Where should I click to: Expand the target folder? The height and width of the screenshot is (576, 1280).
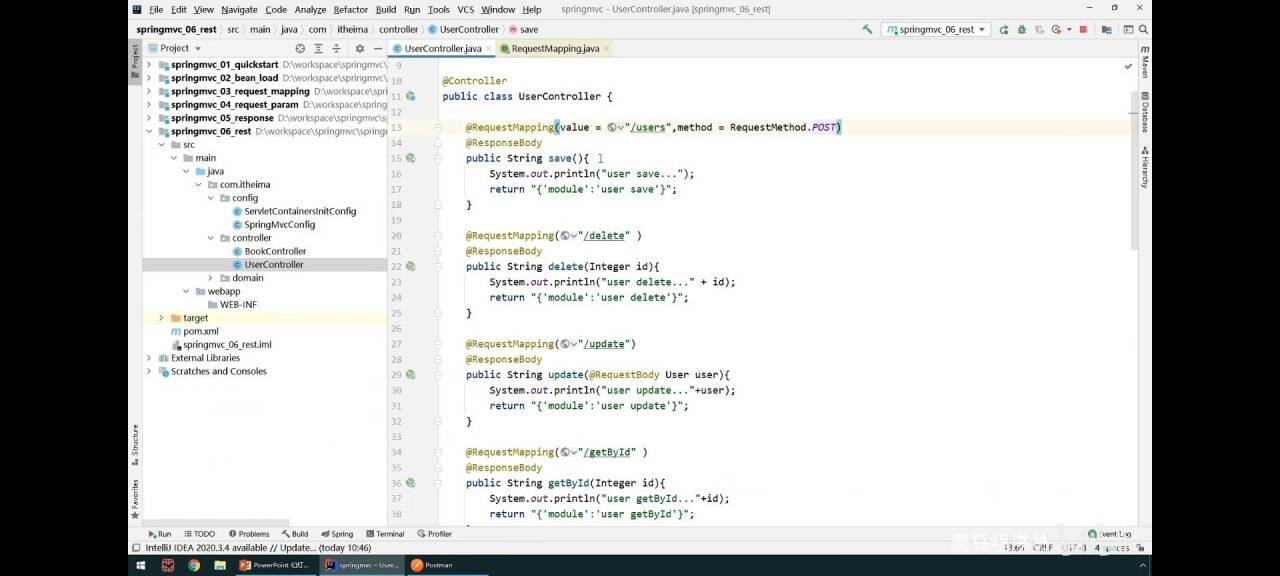coord(161,318)
